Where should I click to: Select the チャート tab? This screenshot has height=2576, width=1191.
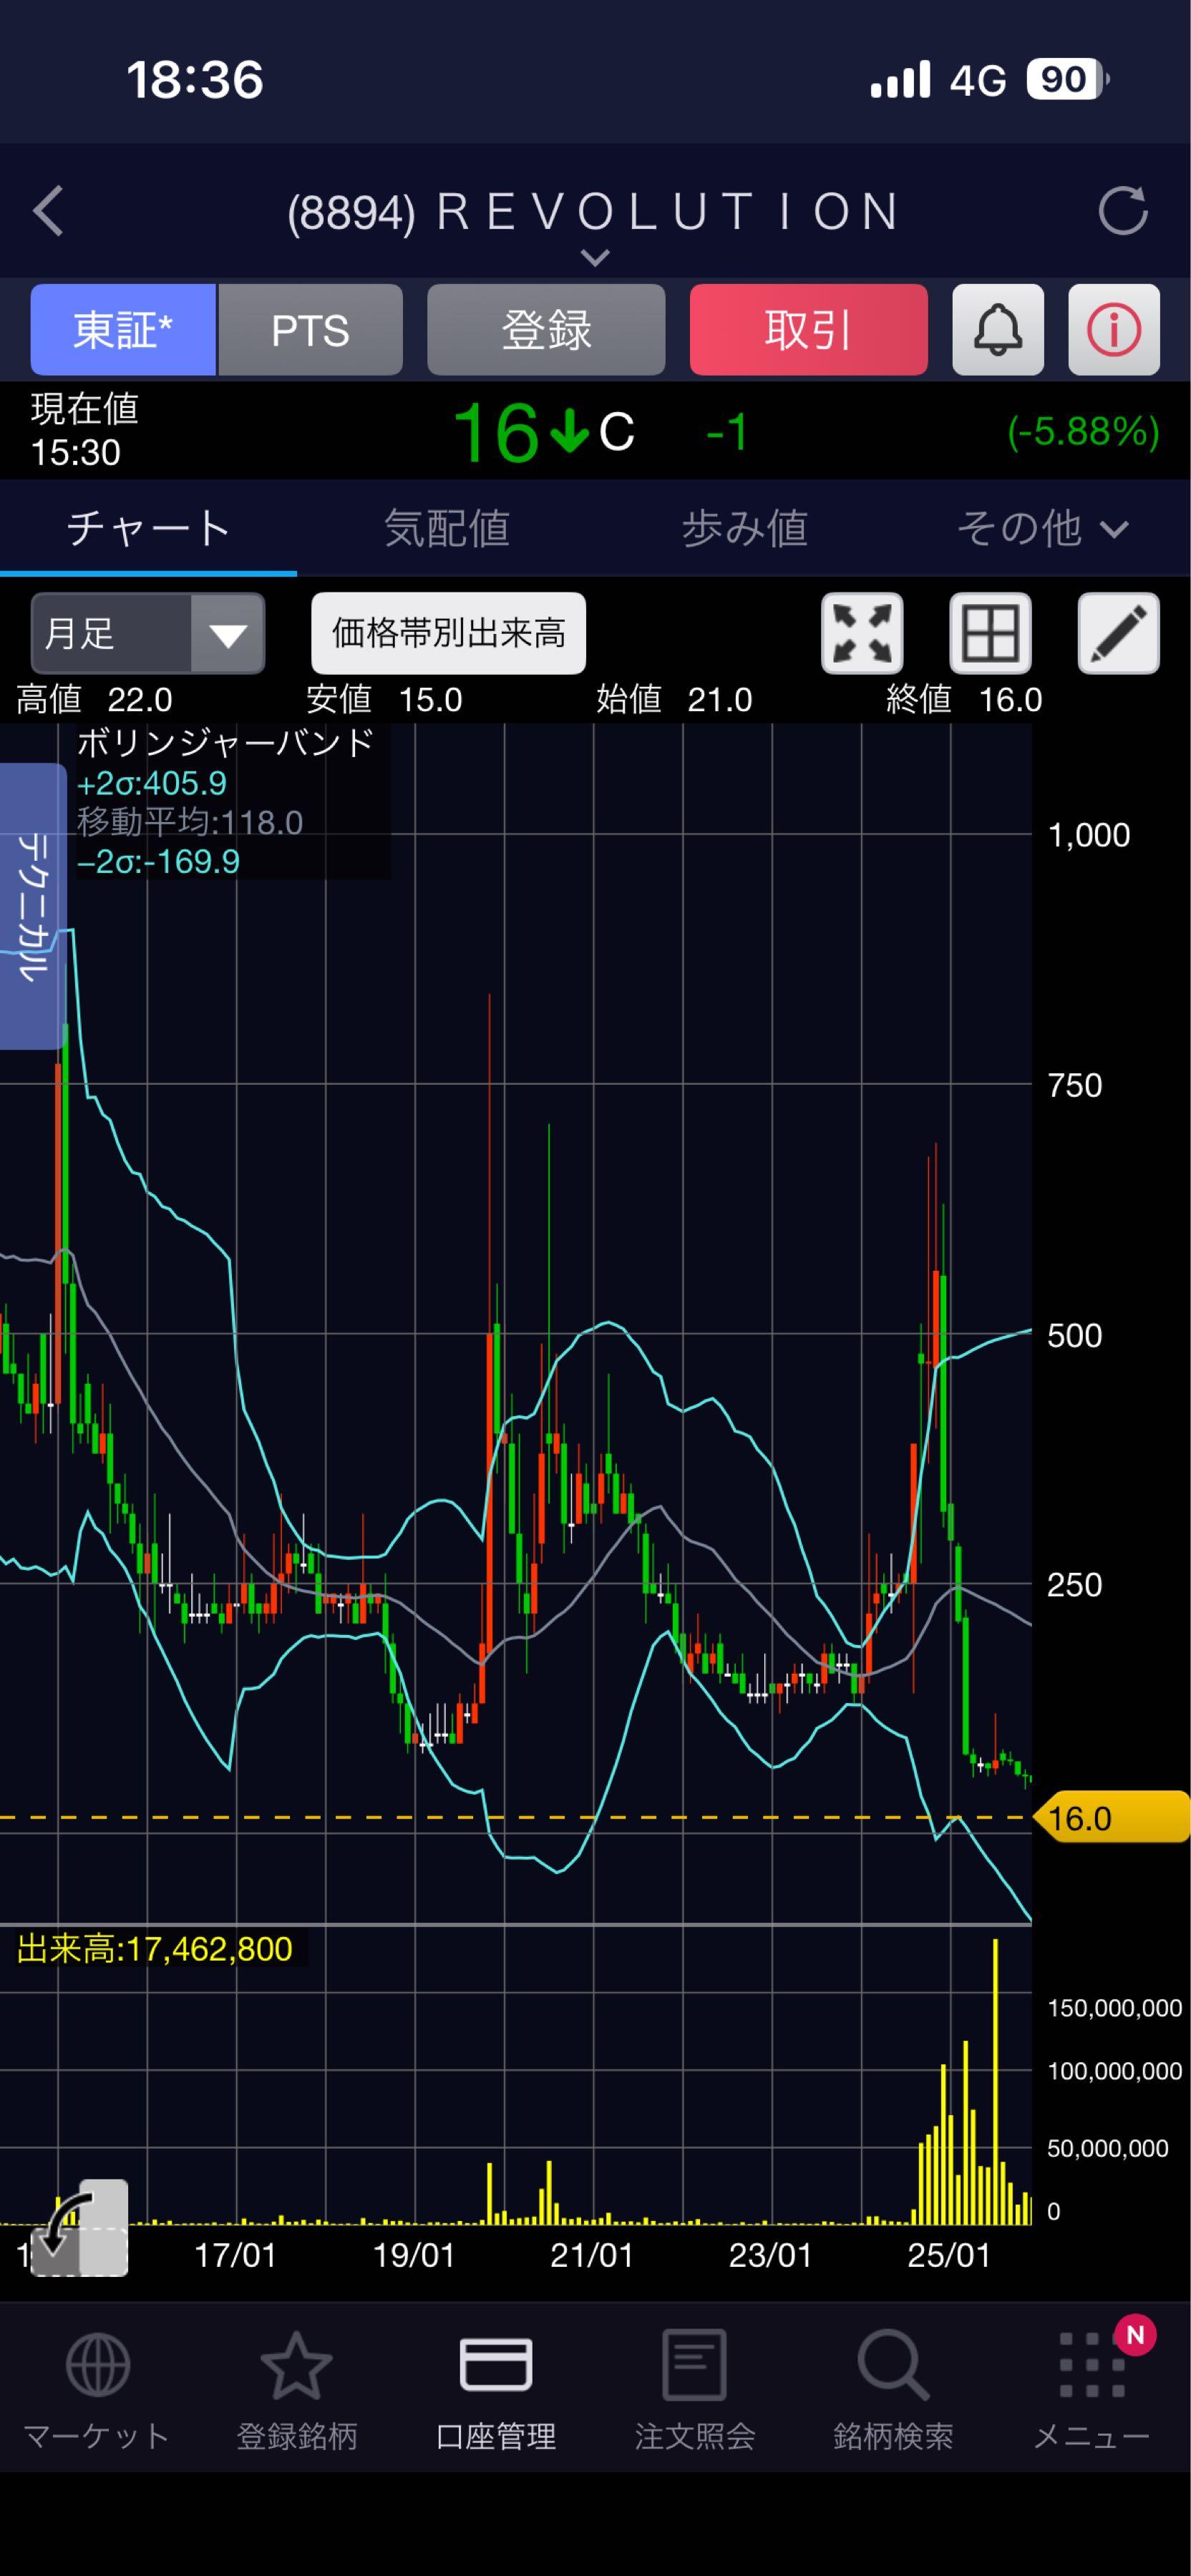pos(148,528)
